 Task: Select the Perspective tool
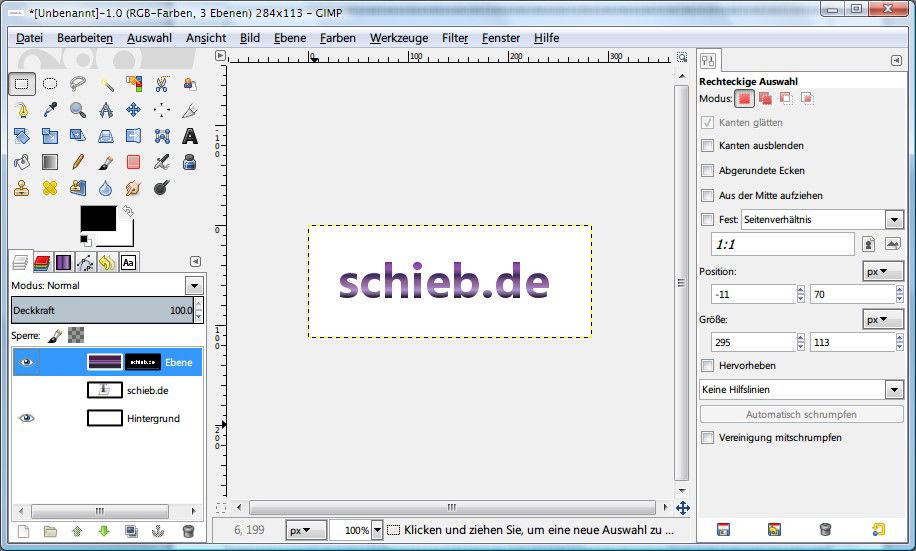tap(106, 136)
